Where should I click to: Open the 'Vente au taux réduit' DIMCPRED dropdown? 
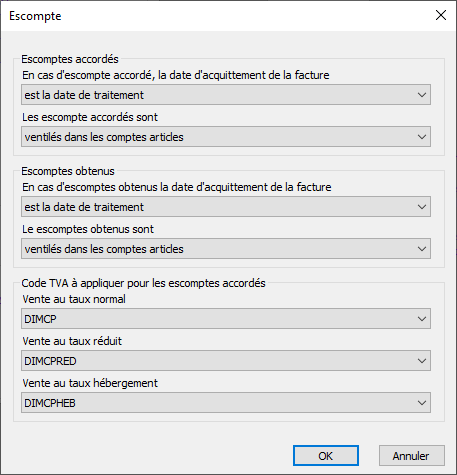click(x=226, y=361)
